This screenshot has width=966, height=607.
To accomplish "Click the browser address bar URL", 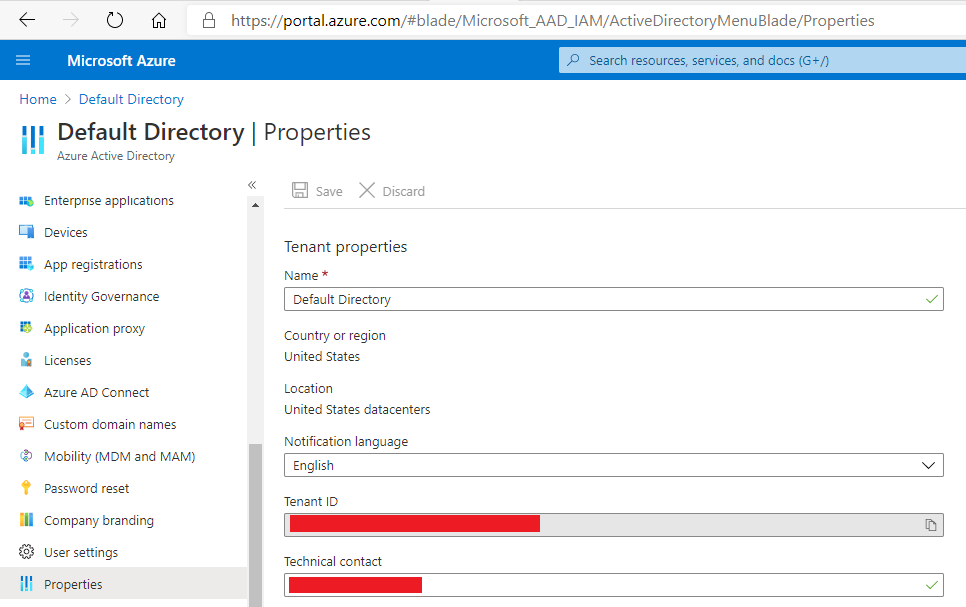I will pos(553,21).
